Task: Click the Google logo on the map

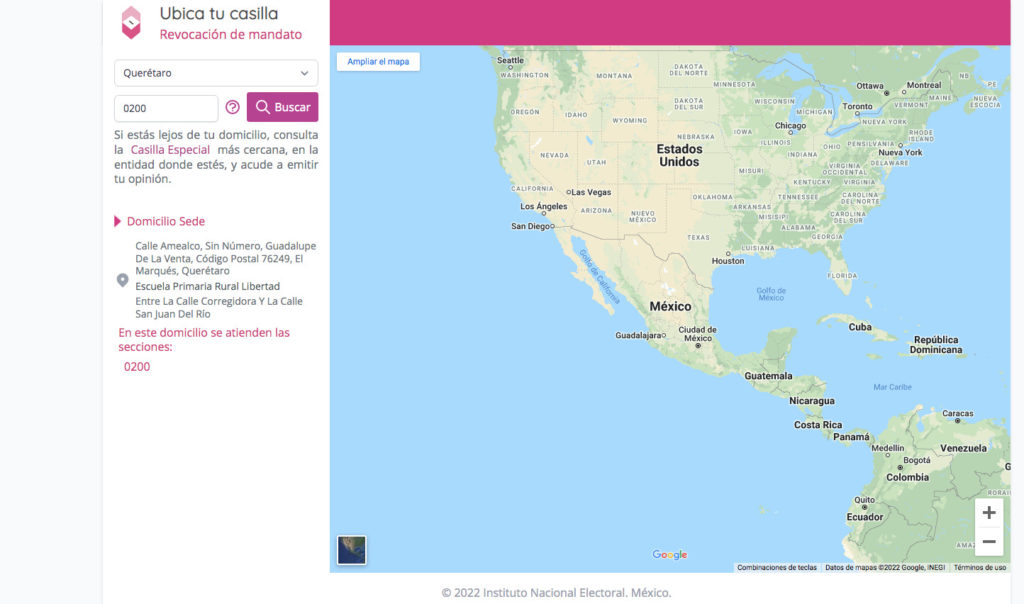Action: point(669,554)
